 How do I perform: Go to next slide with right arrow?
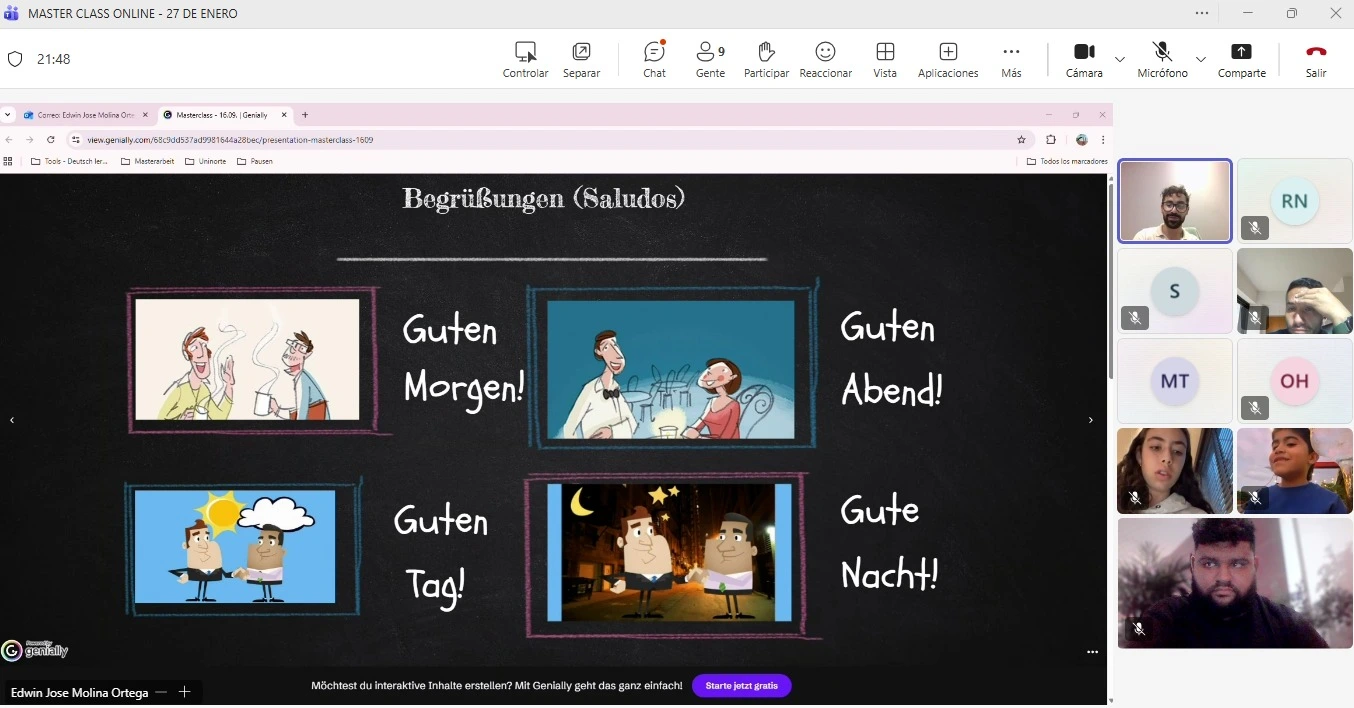coord(1091,421)
